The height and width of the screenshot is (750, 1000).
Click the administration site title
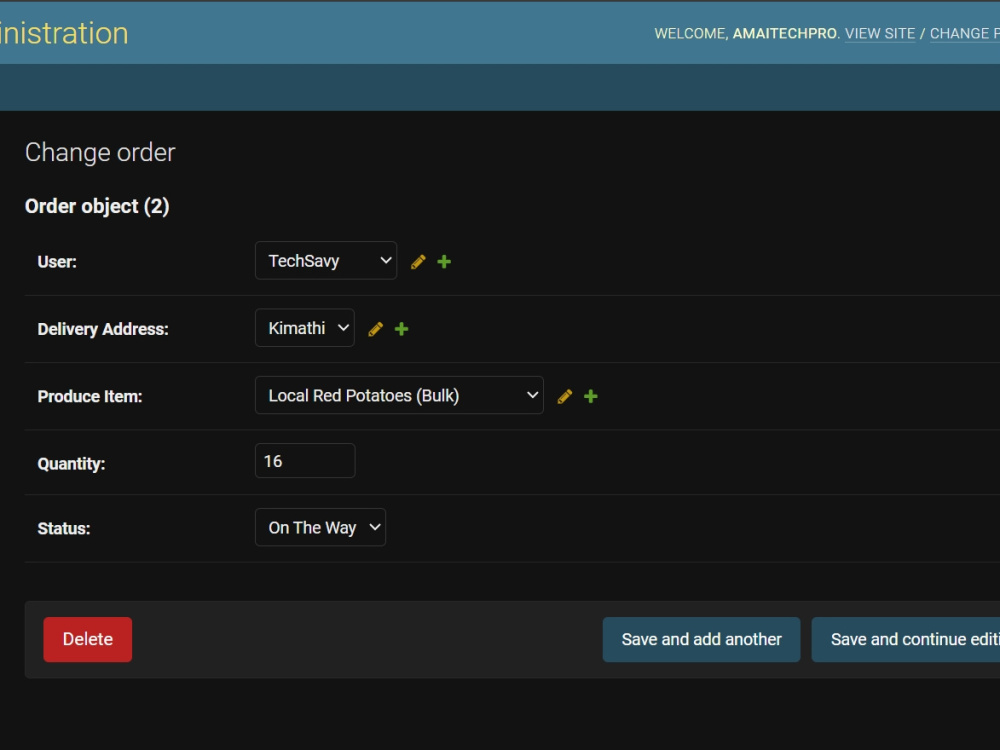pos(64,33)
